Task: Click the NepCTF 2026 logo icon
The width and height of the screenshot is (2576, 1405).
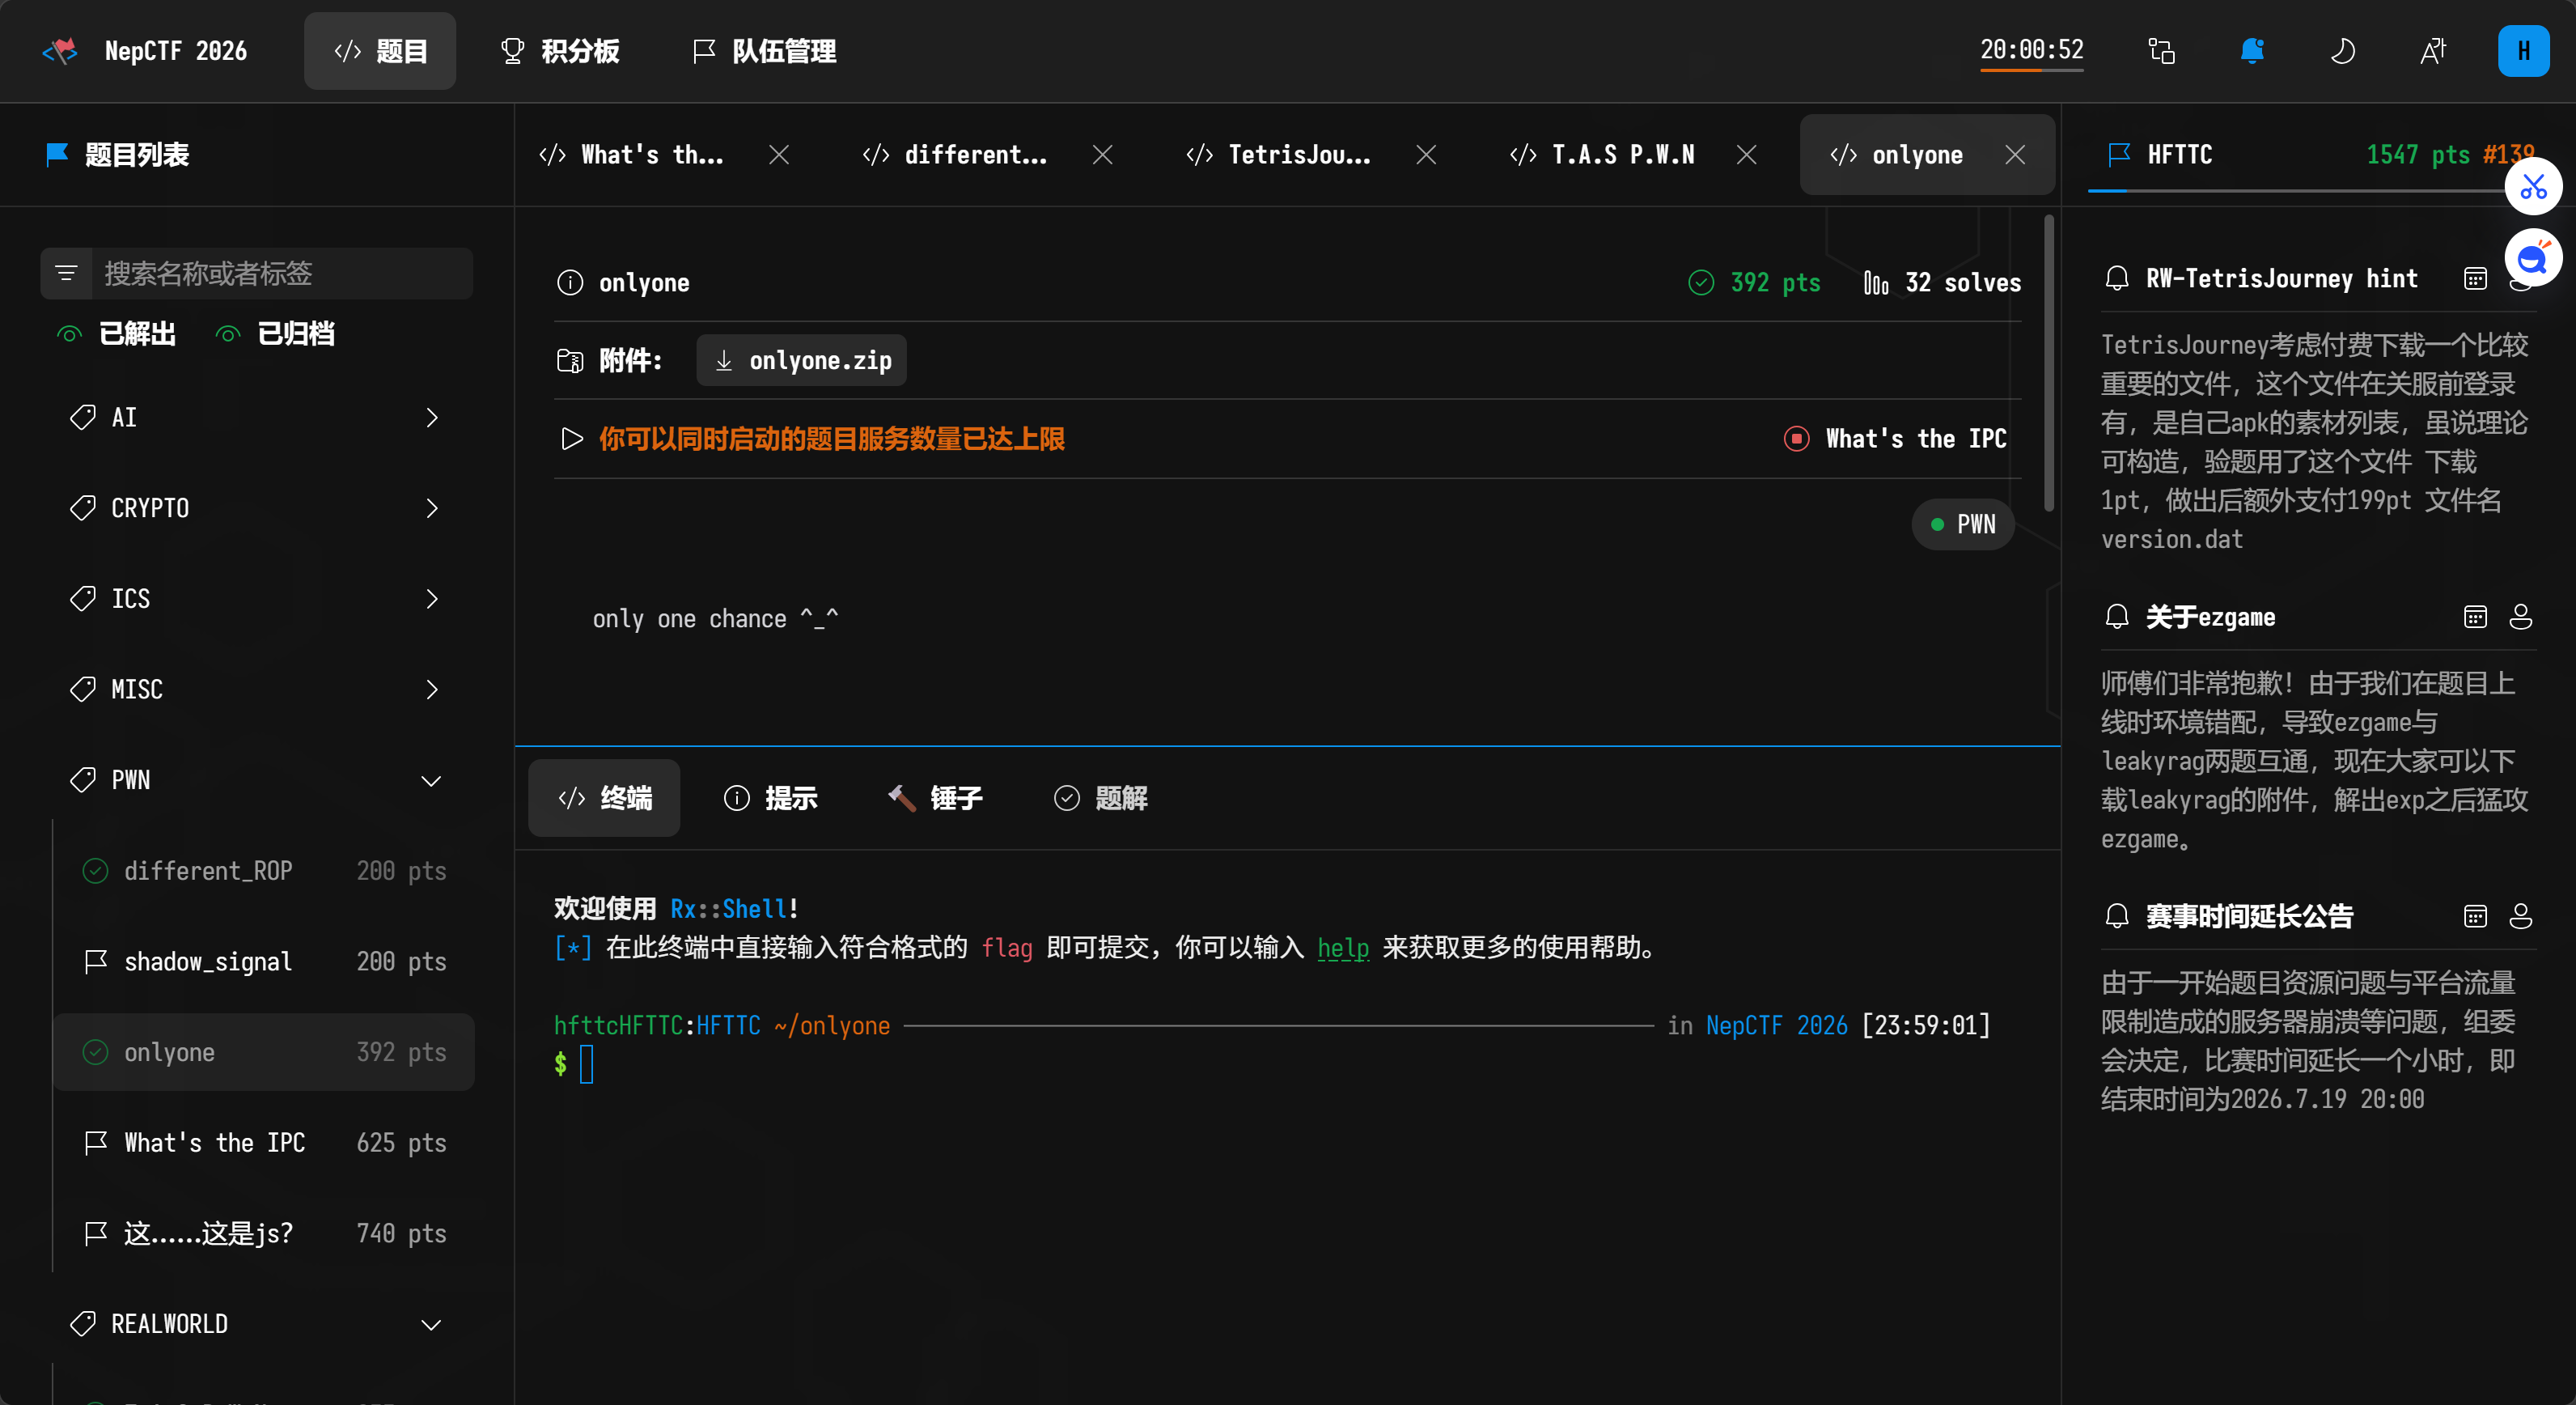Action: point(60,50)
